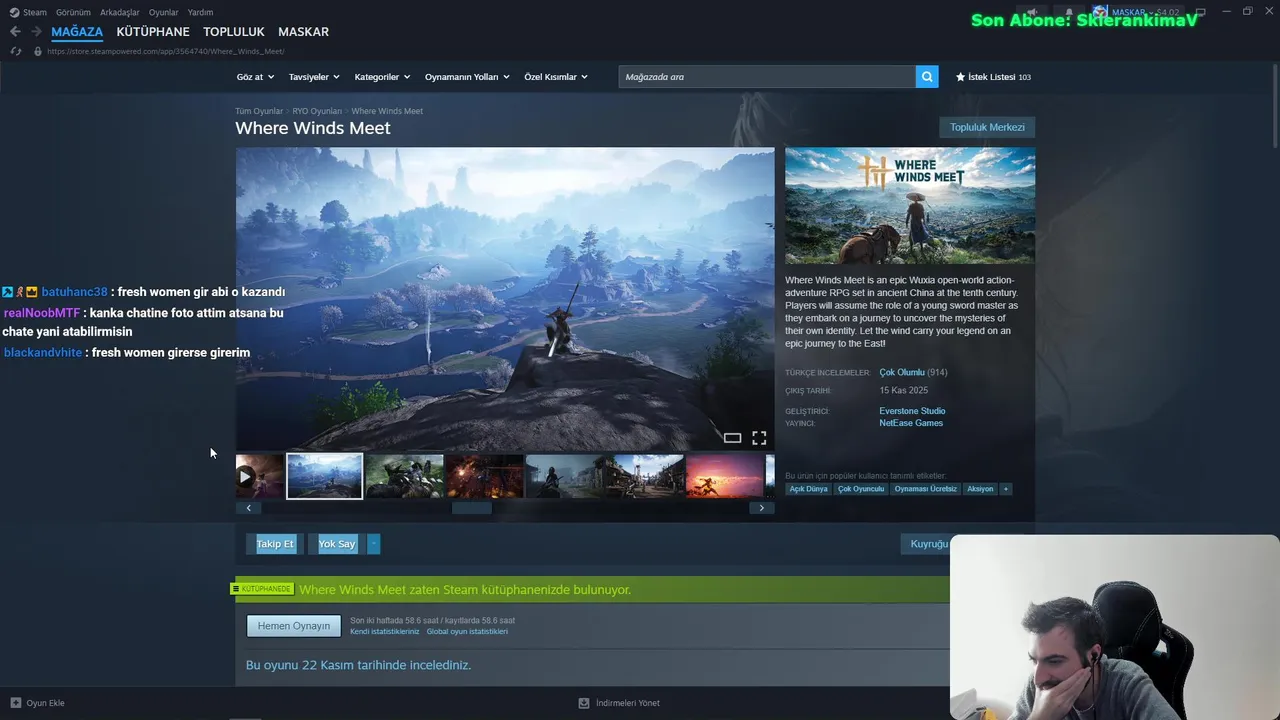Click the Steam forward navigation arrow
1280x720 pixels.
pos(36,32)
